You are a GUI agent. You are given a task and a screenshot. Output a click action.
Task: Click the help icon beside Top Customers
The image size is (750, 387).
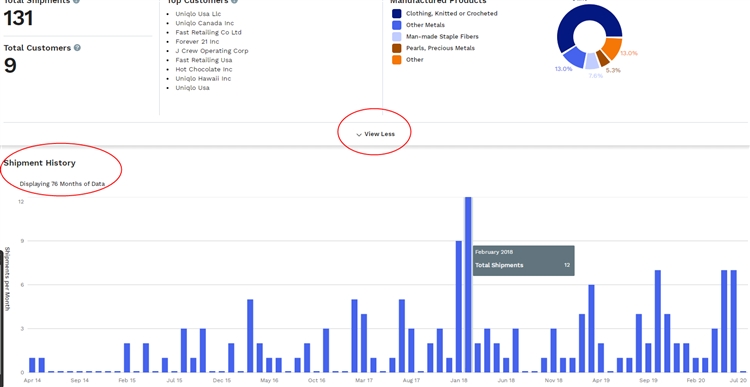tap(234, 1)
